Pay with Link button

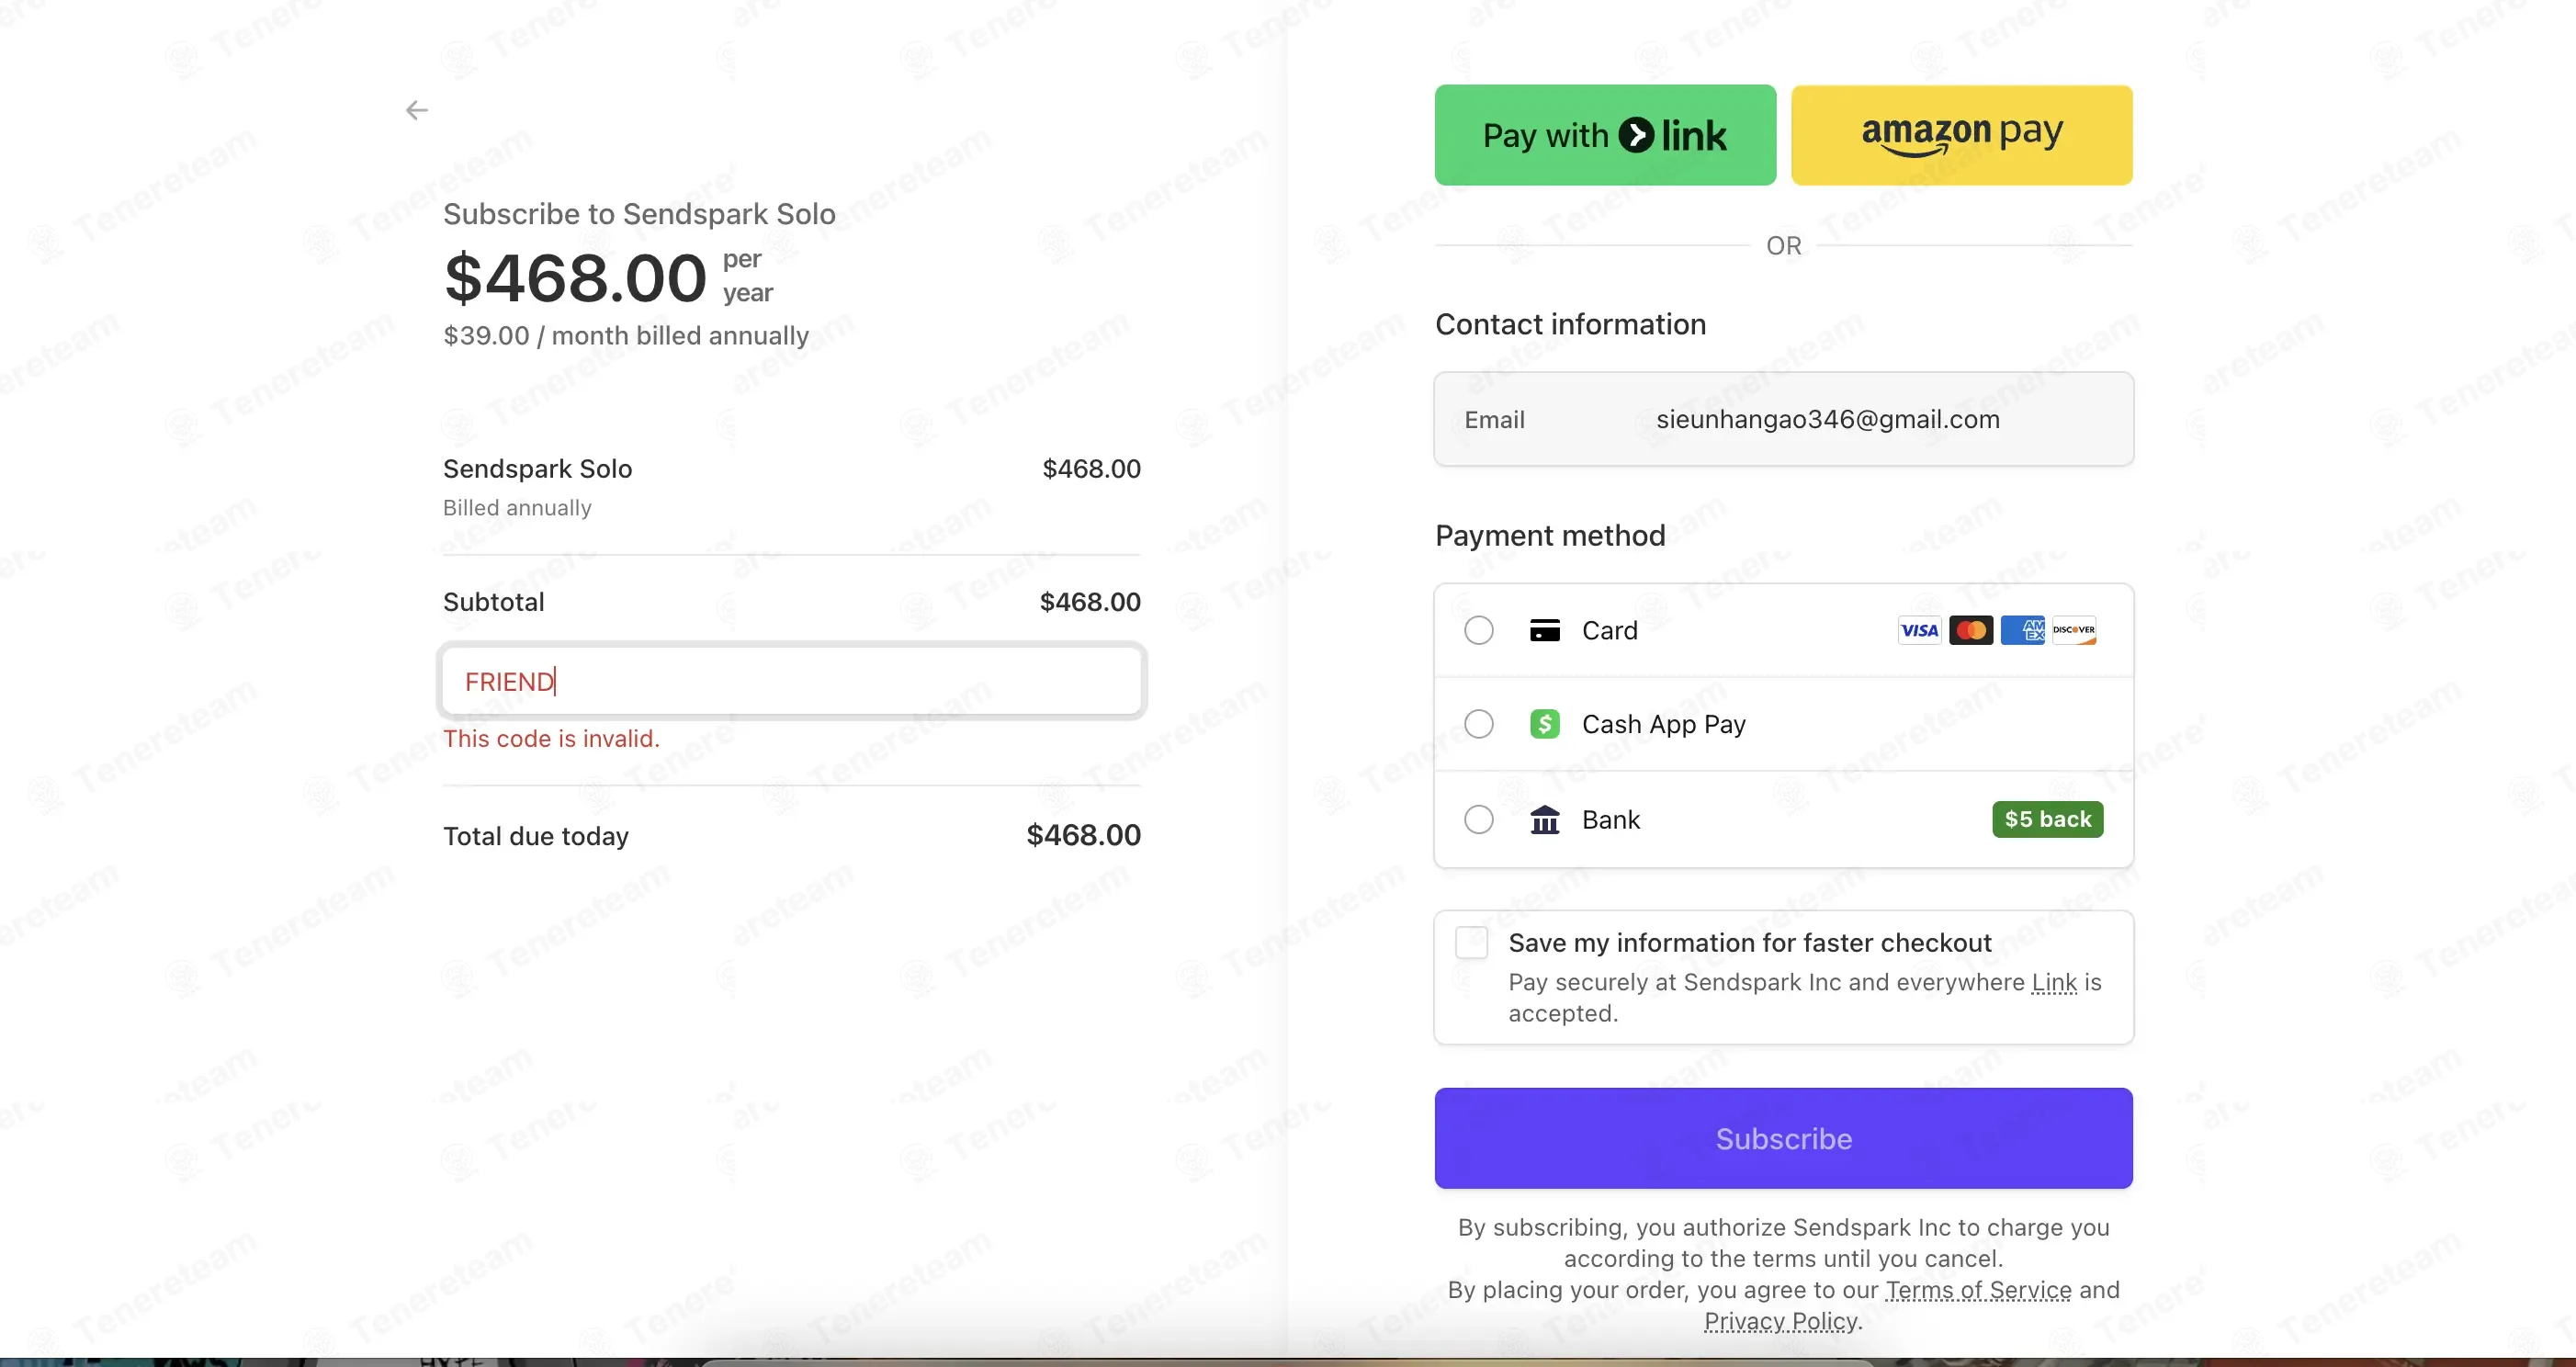tap(1605, 135)
